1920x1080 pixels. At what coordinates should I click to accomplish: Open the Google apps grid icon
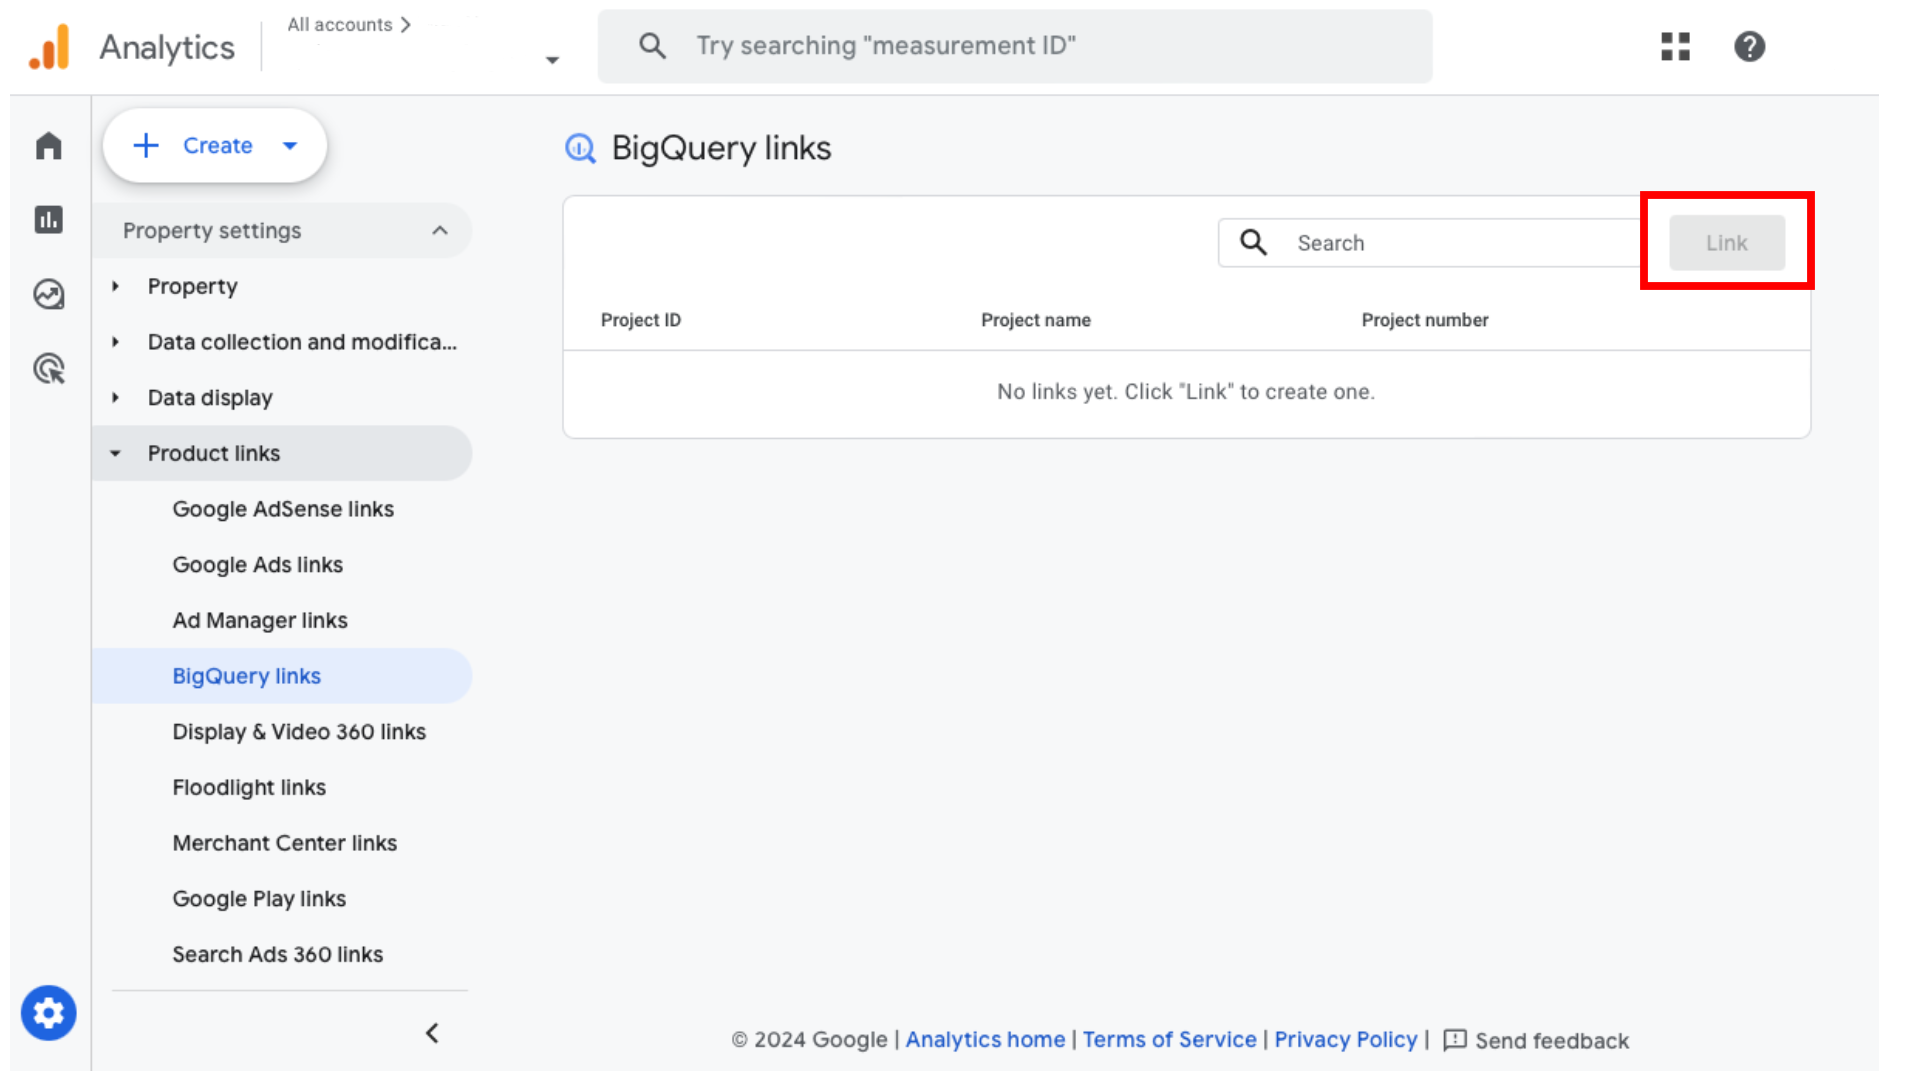[x=1675, y=46]
